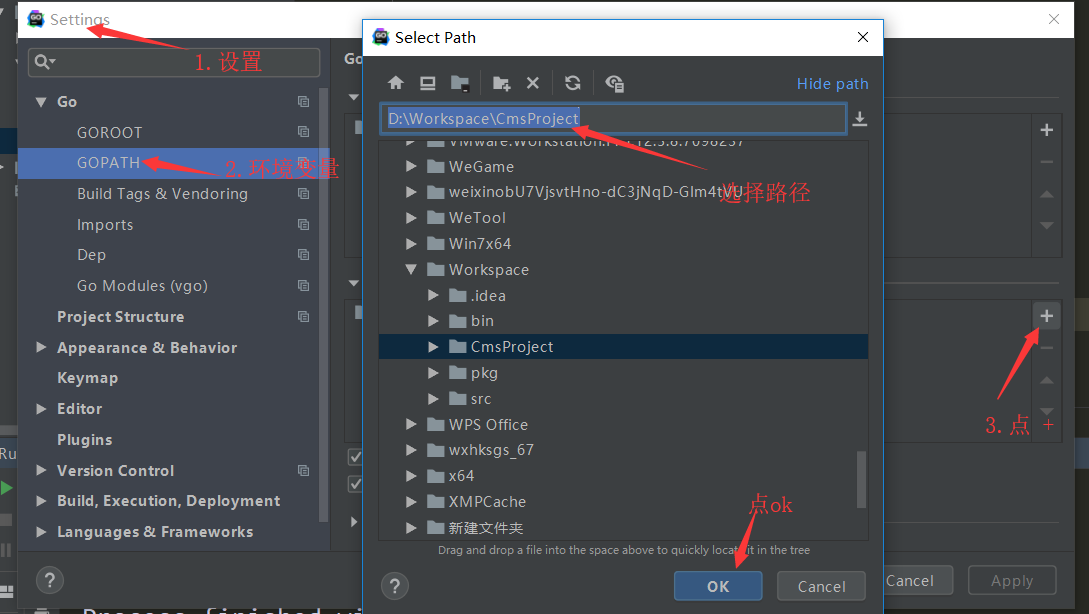This screenshot has height=614, width=1089.
Task: Show hidden files and directories icon
Action: click(x=614, y=84)
